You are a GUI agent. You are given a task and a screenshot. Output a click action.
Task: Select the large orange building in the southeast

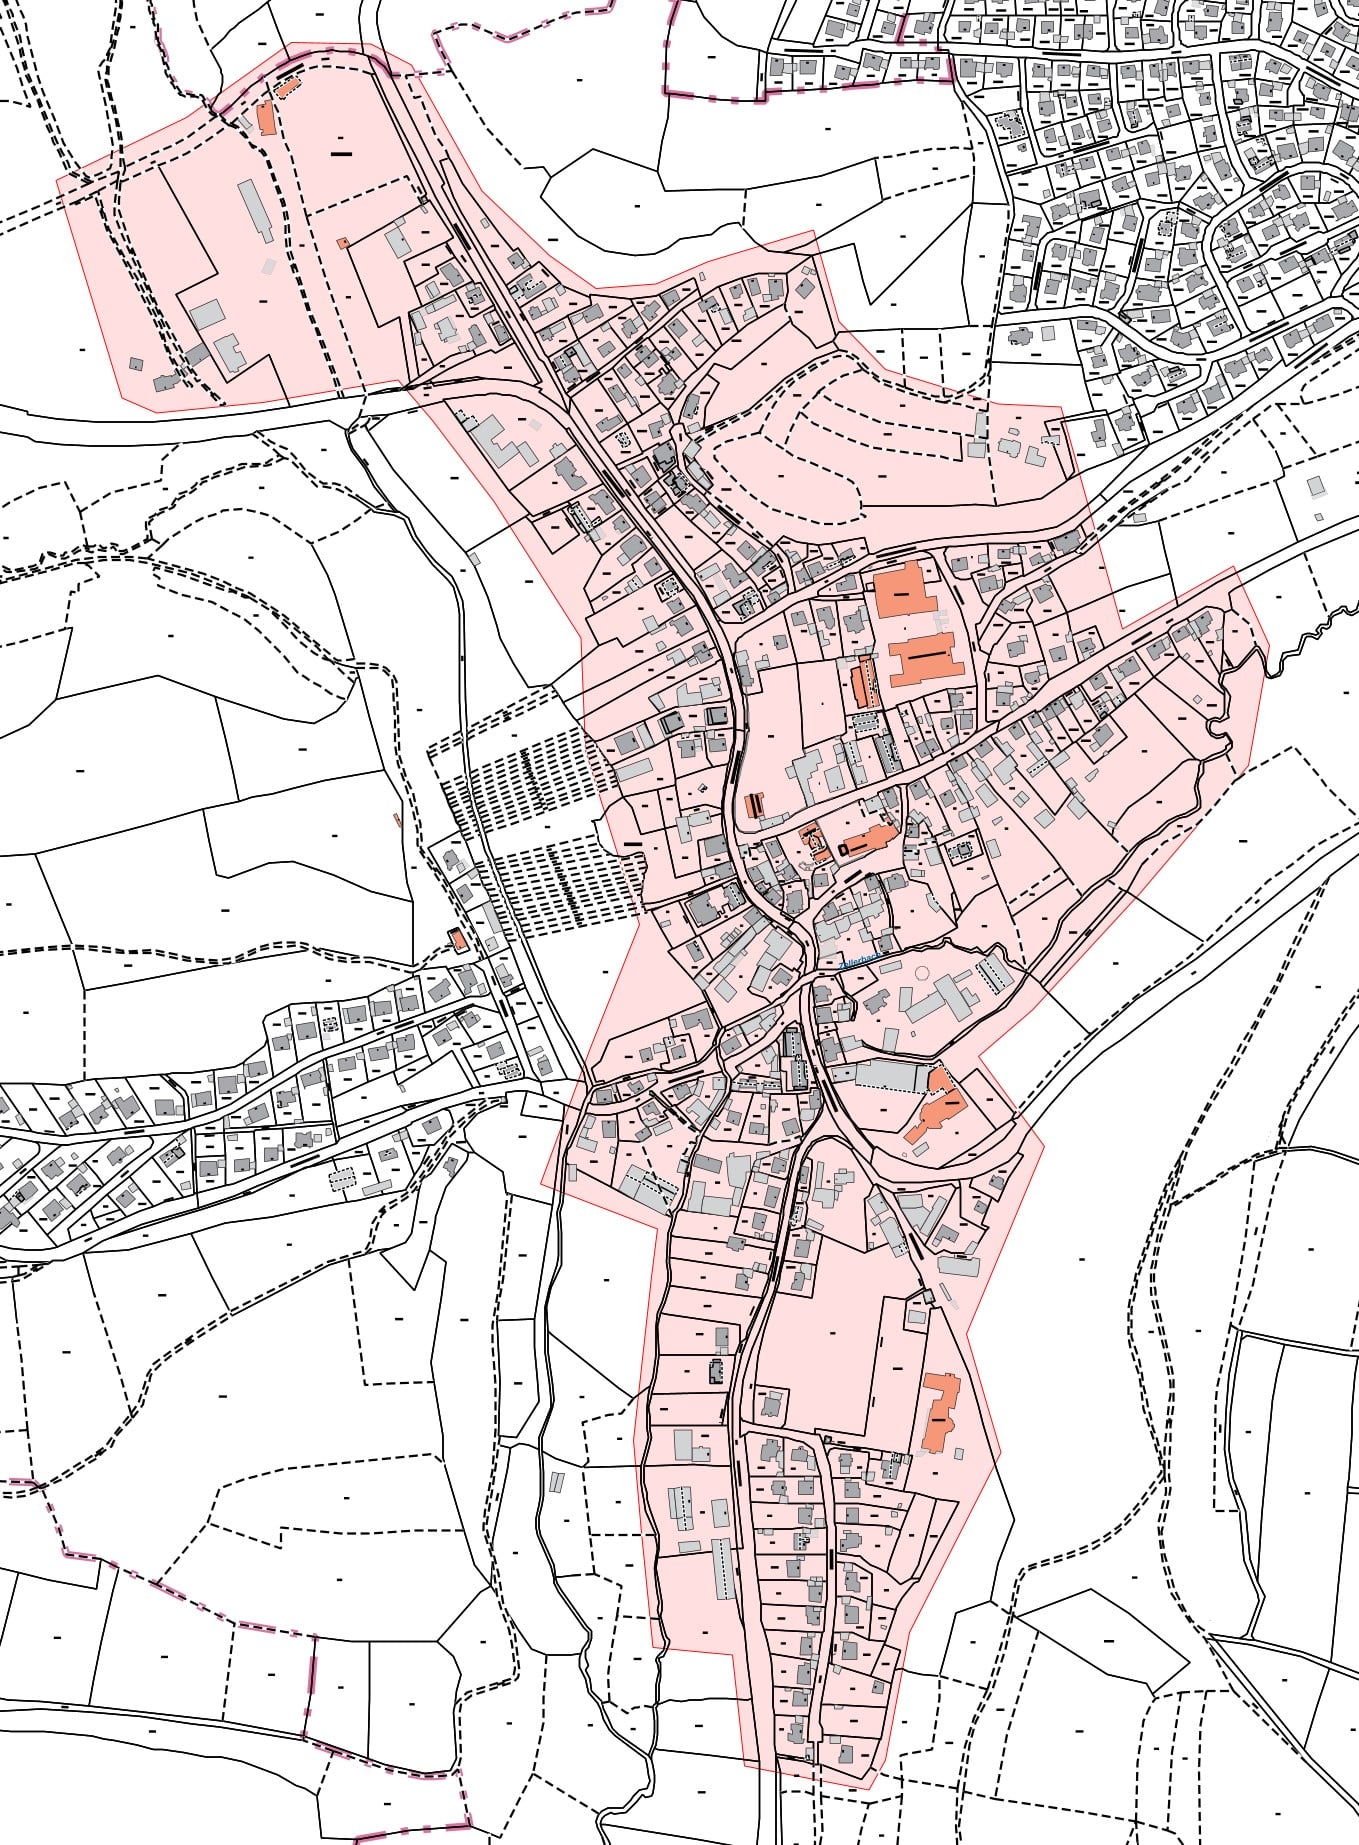coord(939,1412)
